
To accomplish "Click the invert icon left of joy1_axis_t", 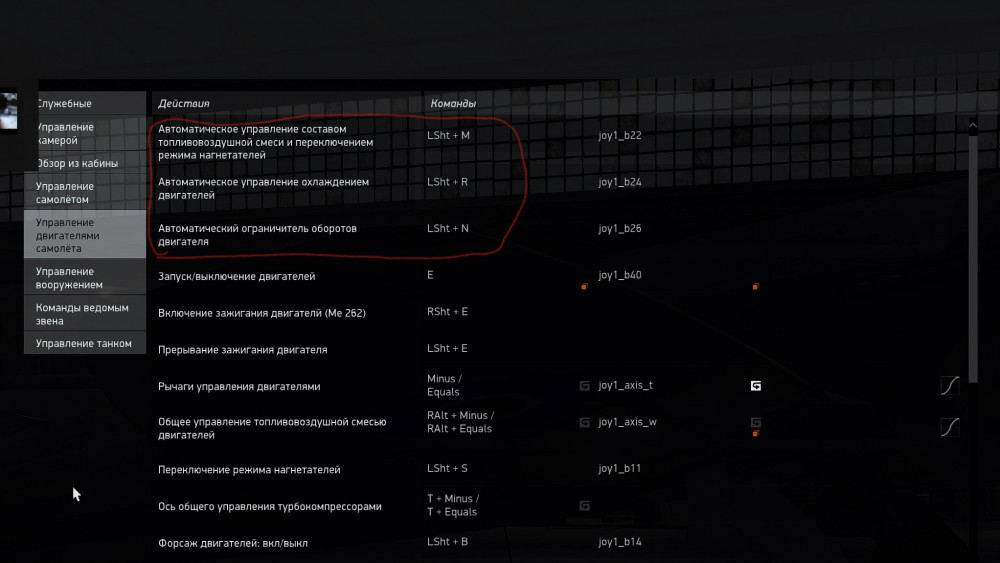I will tap(584, 385).
